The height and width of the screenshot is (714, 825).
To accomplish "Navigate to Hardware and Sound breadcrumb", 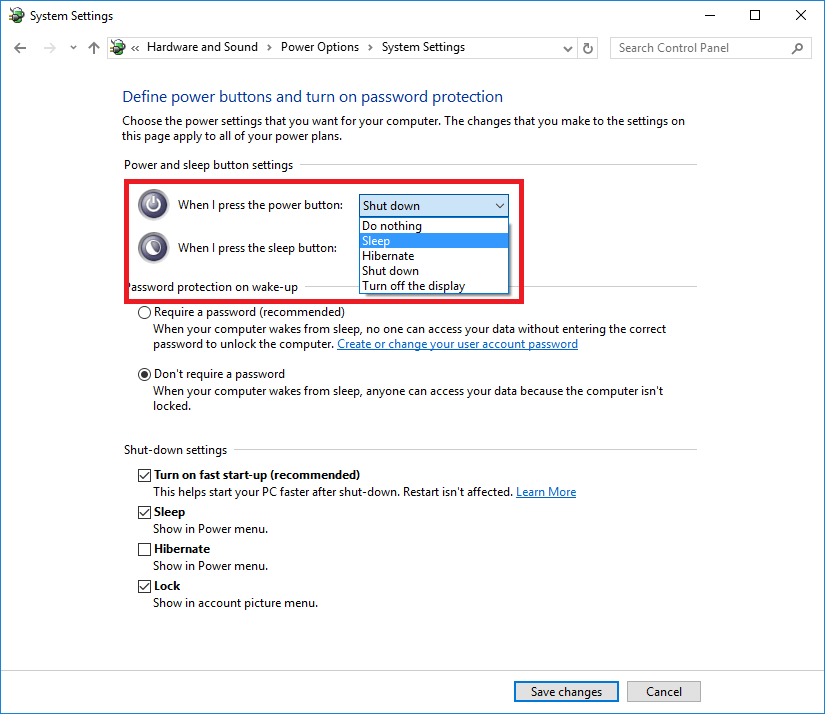I will point(202,46).
